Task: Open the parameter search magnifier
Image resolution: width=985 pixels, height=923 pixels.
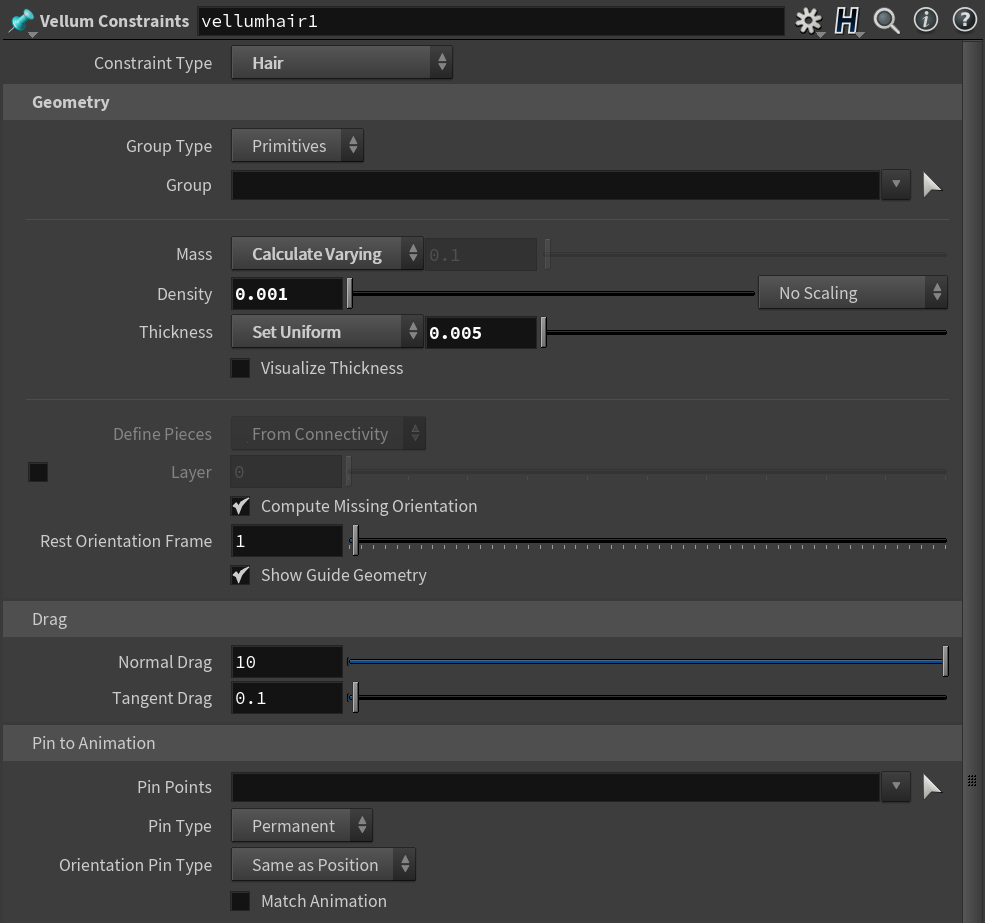Action: [886, 21]
